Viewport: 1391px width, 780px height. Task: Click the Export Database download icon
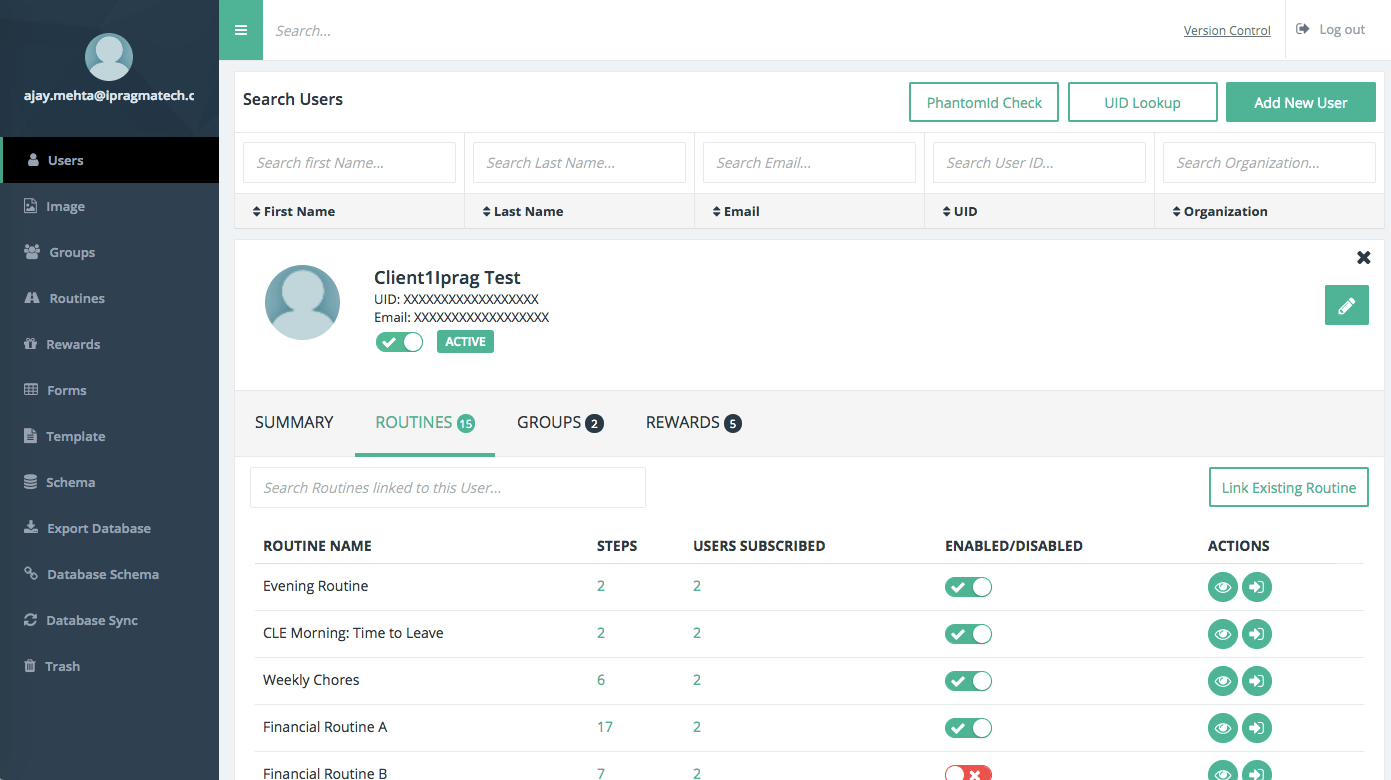(x=31, y=528)
